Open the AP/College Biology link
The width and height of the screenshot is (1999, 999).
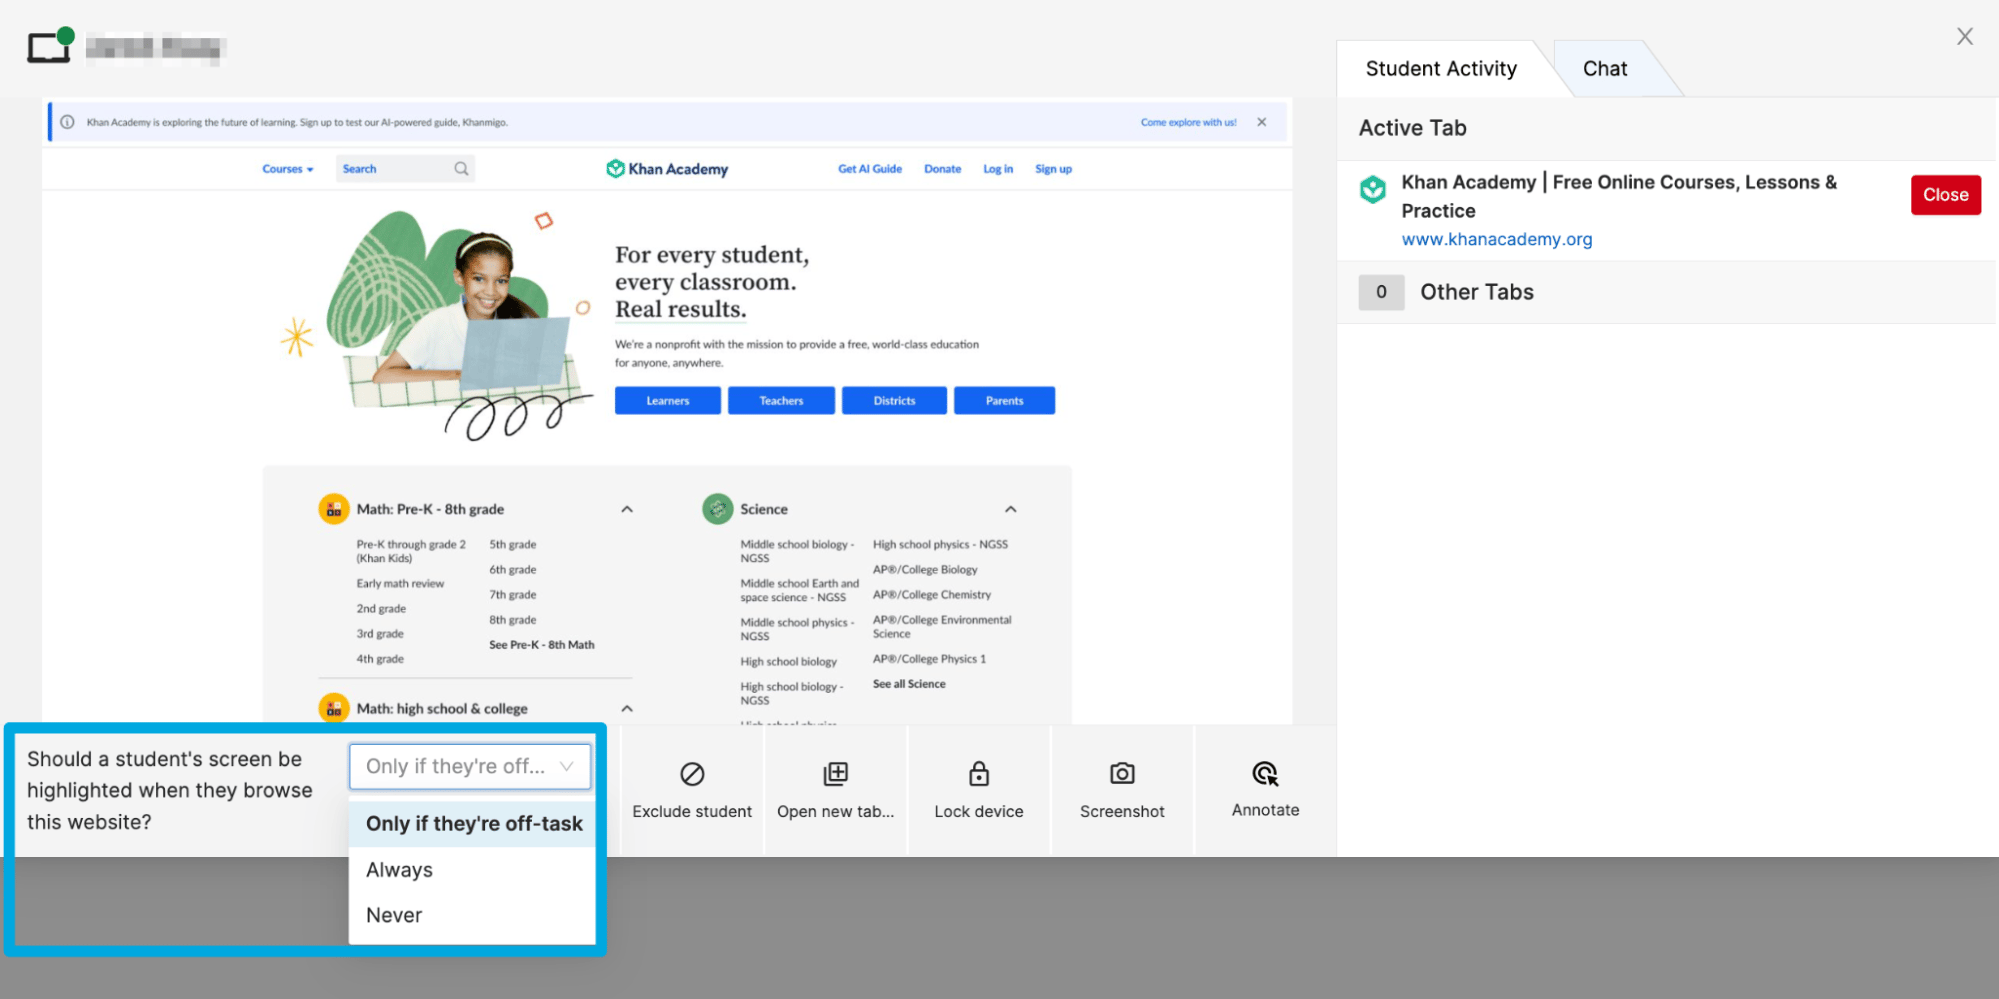click(x=925, y=570)
